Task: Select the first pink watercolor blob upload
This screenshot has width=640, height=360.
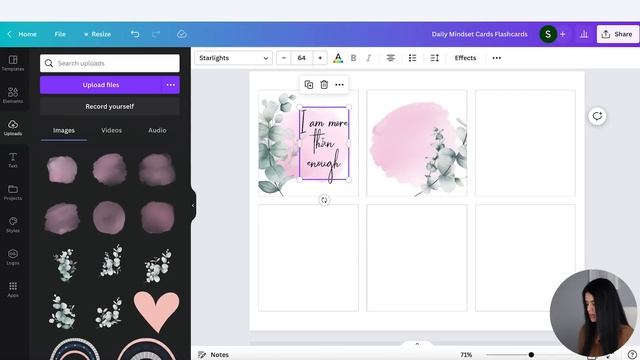Action: click(x=62, y=169)
